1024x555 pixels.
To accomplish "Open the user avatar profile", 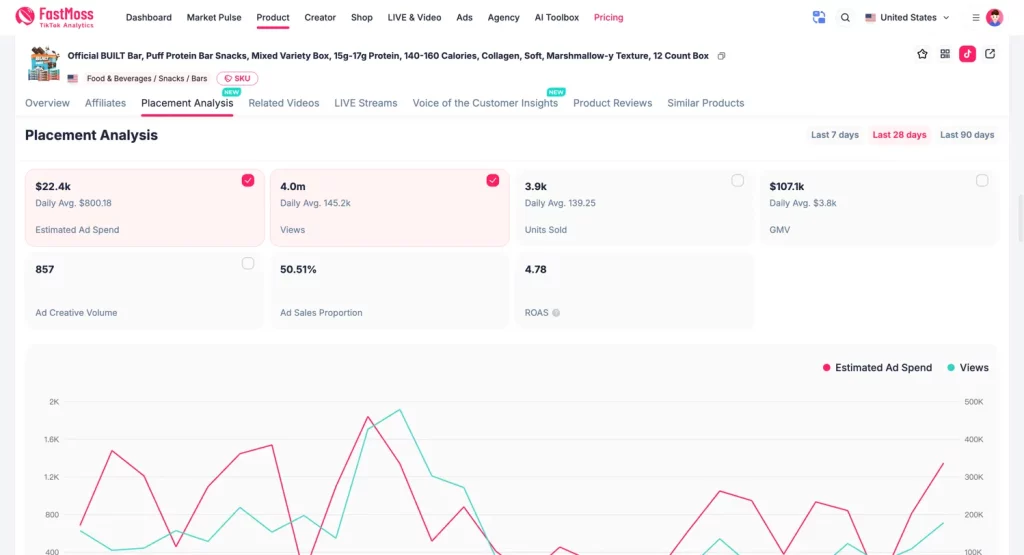I will pyautogui.click(x=995, y=18).
